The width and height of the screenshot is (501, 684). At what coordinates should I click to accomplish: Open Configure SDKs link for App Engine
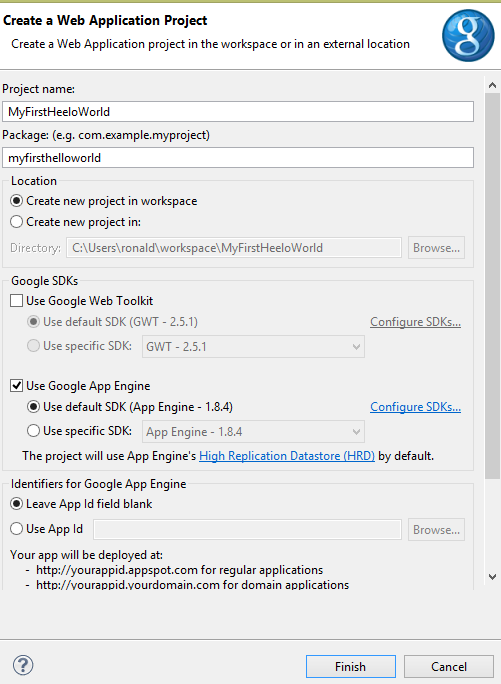pyautogui.click(x=415, y=407)
